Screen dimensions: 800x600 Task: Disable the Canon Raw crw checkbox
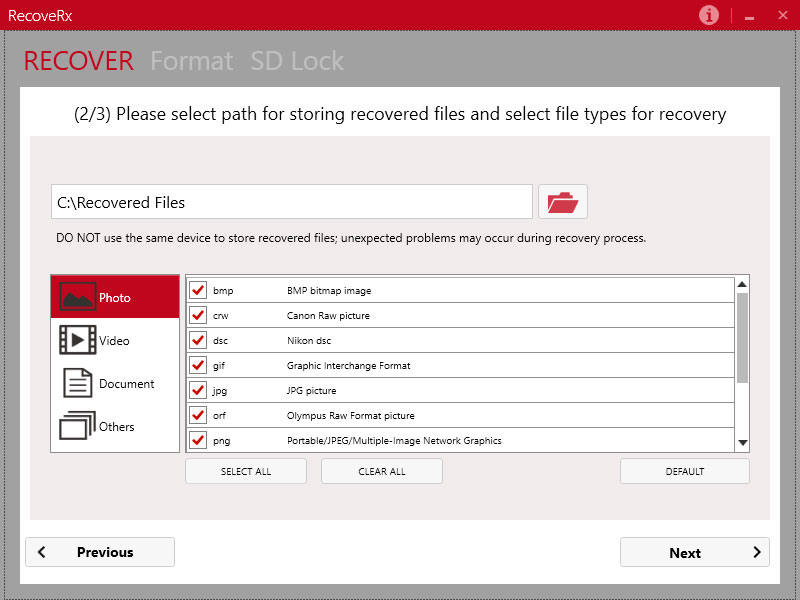(198, 316)
